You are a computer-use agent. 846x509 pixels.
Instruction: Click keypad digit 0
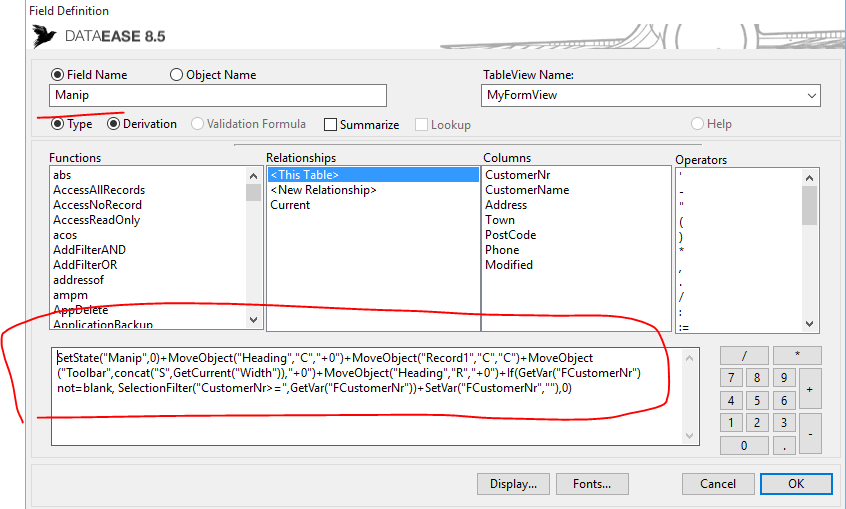tap(745, 445)
